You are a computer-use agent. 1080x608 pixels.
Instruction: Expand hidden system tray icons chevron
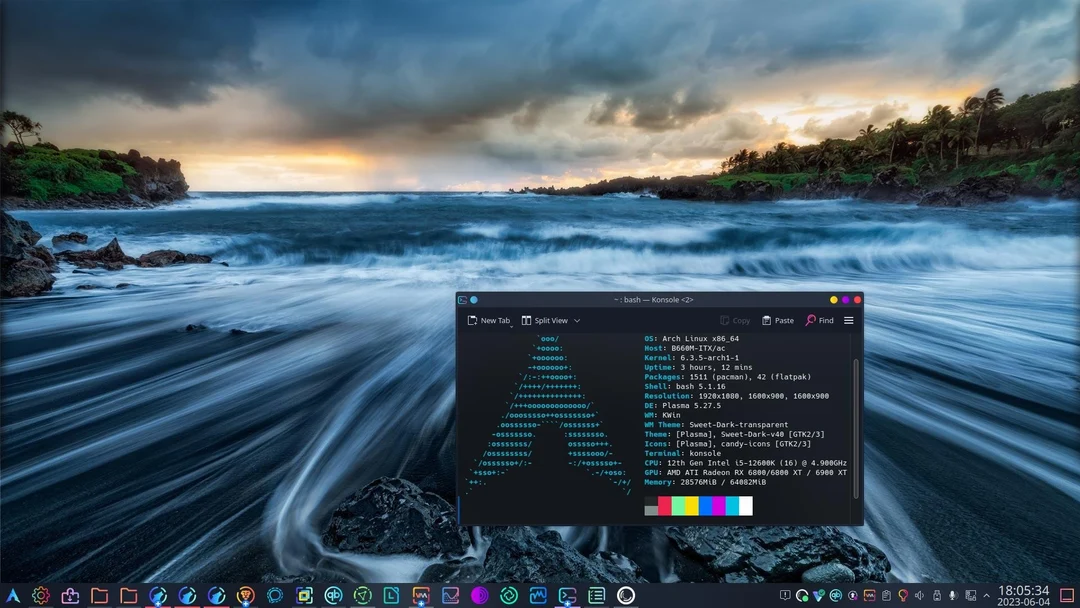point(985,594)
